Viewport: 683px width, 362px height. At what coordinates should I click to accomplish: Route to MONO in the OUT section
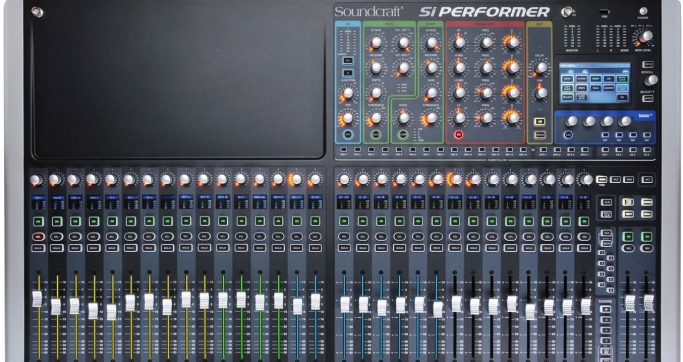coord(540,135)
